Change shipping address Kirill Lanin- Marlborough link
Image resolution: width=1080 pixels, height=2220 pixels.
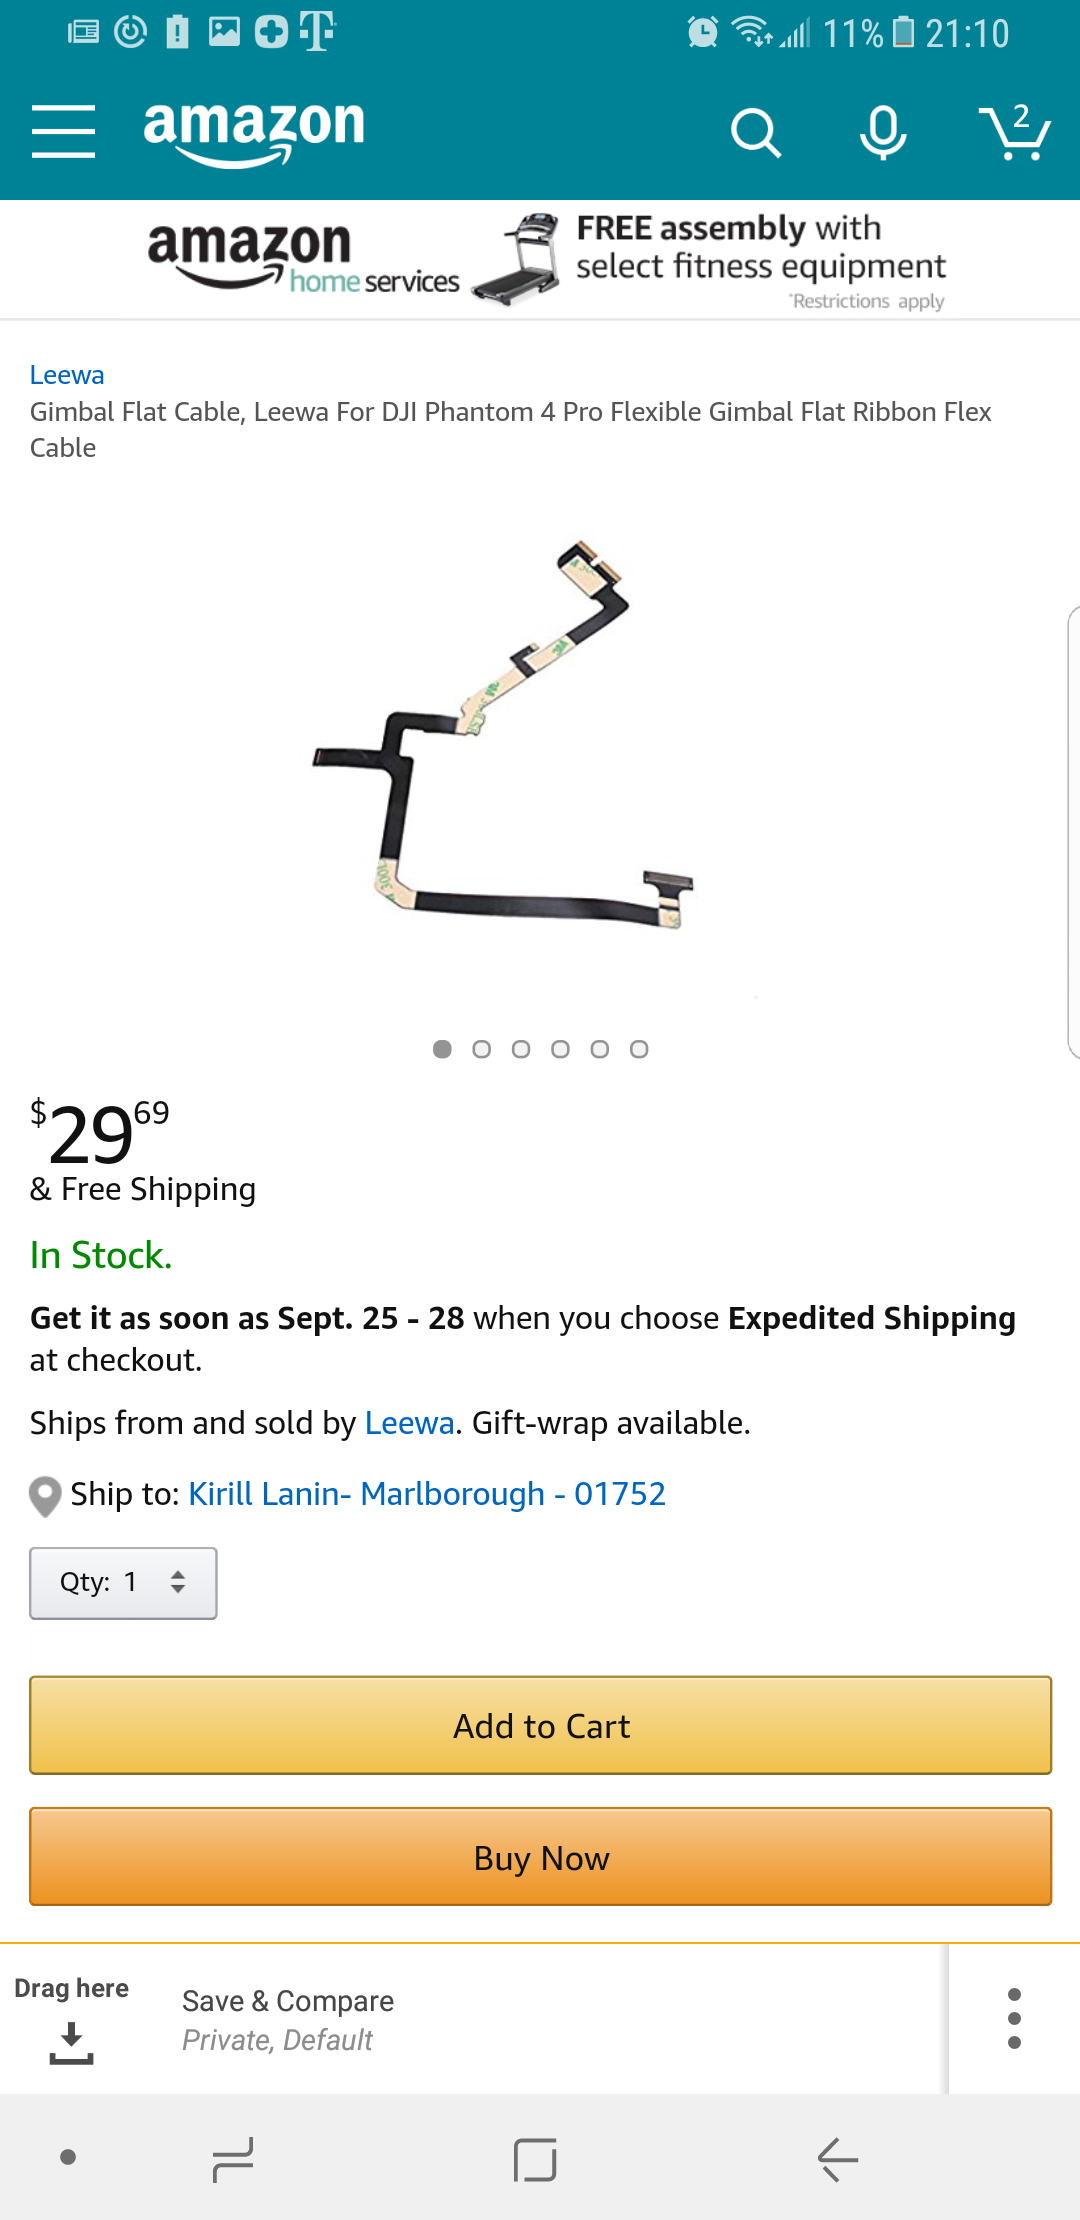(x=427, y=1494)
